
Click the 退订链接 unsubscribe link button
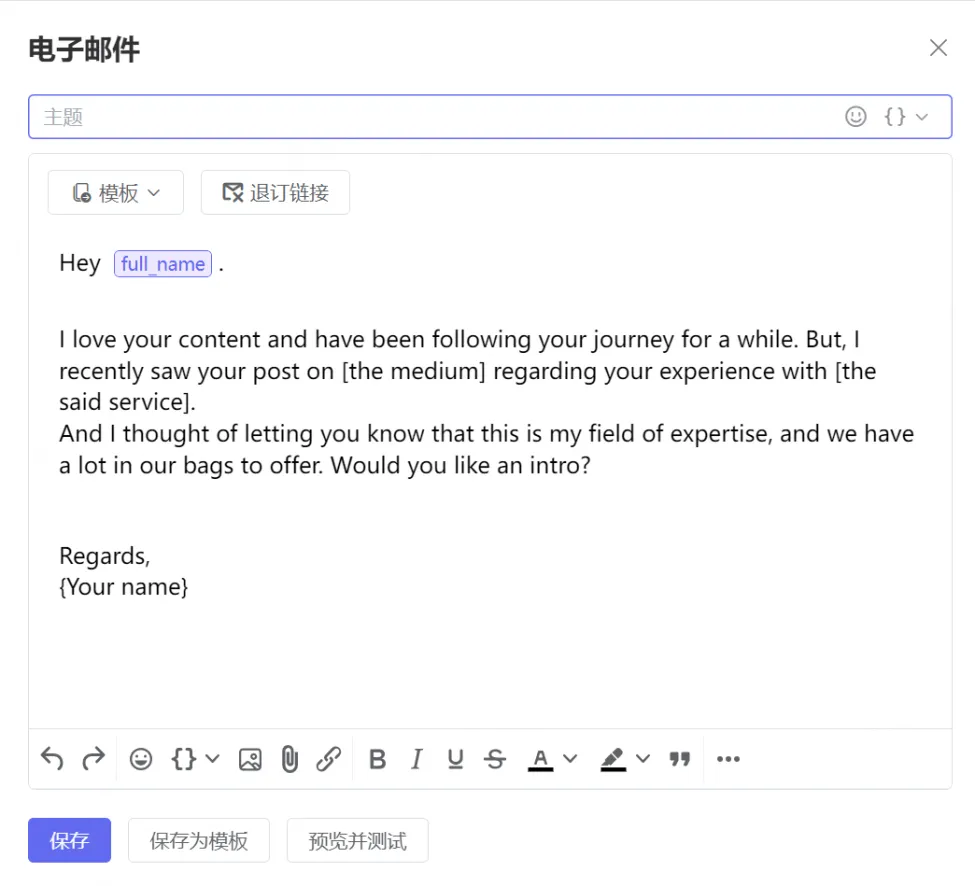coord(275,193)
